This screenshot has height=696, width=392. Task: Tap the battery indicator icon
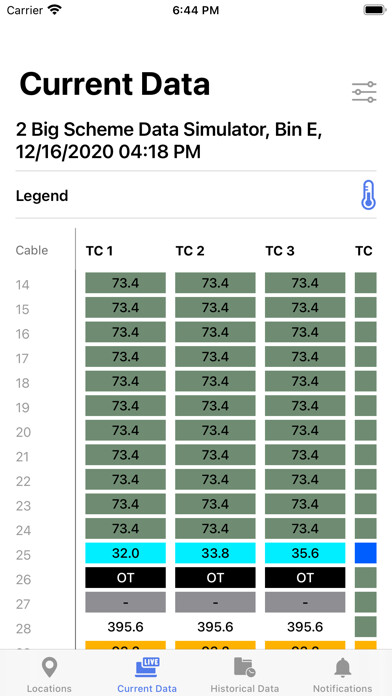(374, 10)
